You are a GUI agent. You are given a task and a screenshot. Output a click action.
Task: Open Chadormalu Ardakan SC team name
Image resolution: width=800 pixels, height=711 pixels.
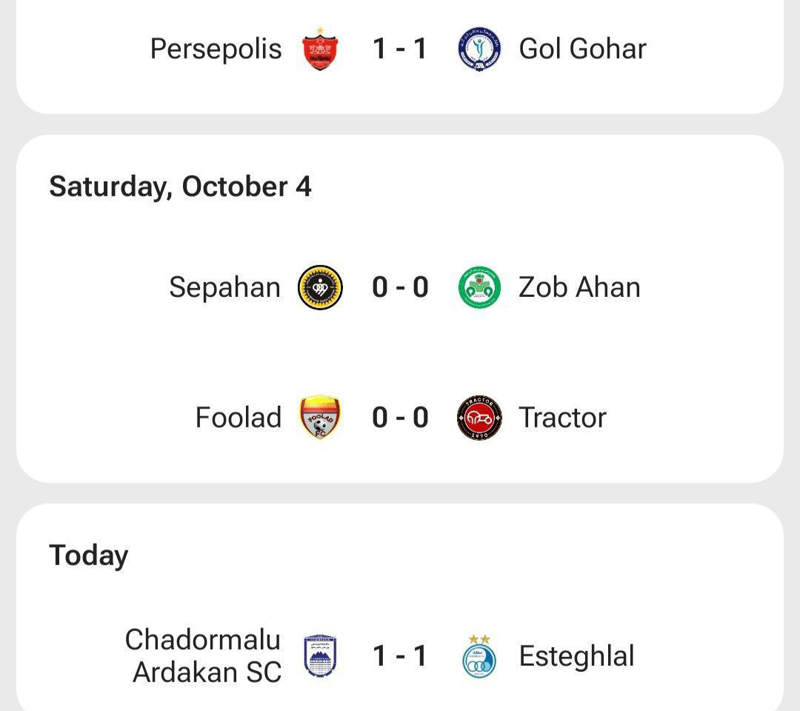(203, 656)
